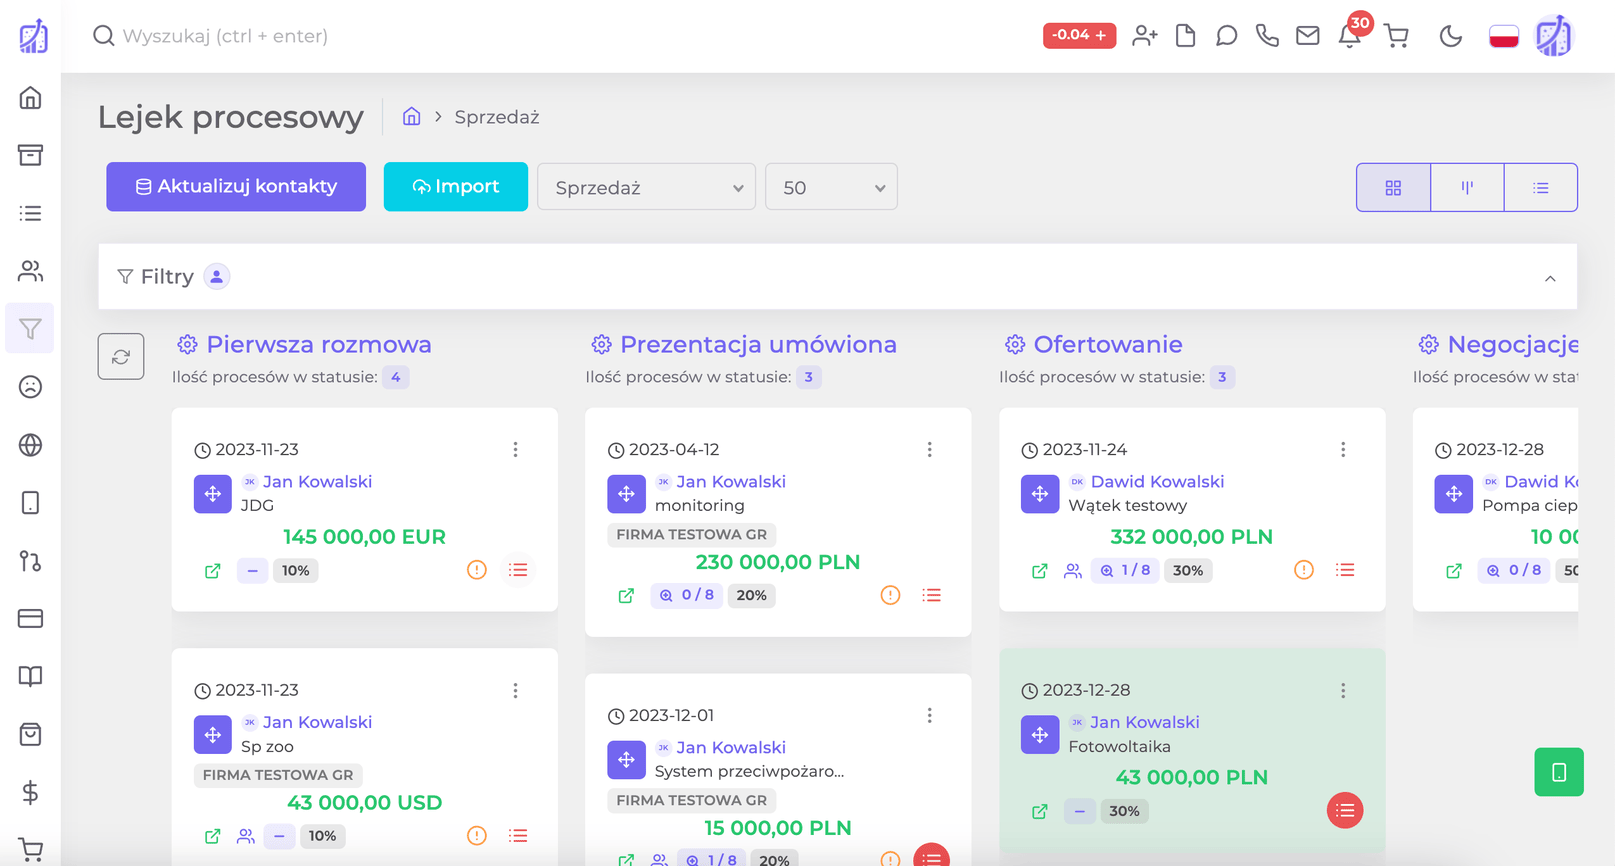Open three-dot menu on Sp zoo card
The height and width of the screenshot is (866, 1615).
point(516,691)
